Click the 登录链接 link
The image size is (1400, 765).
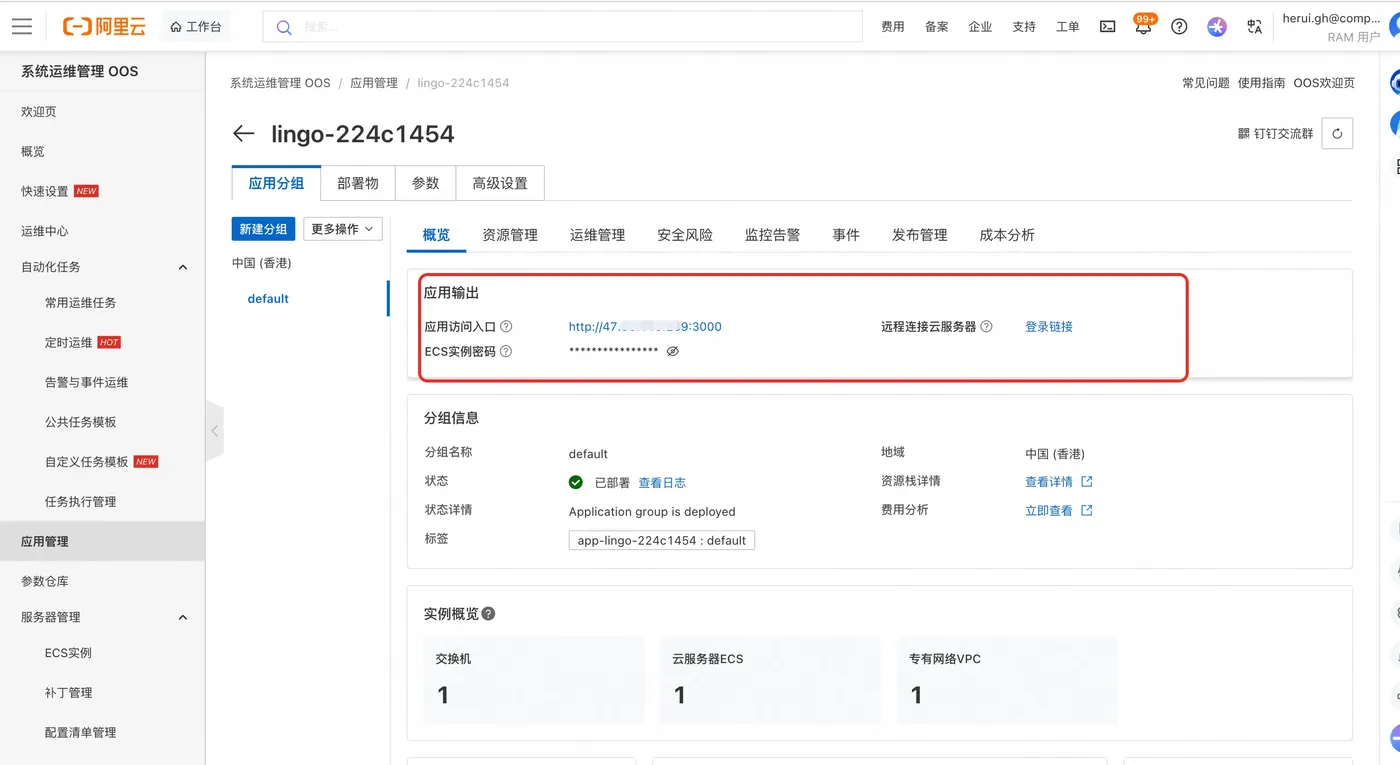[x=1049, y=327]
